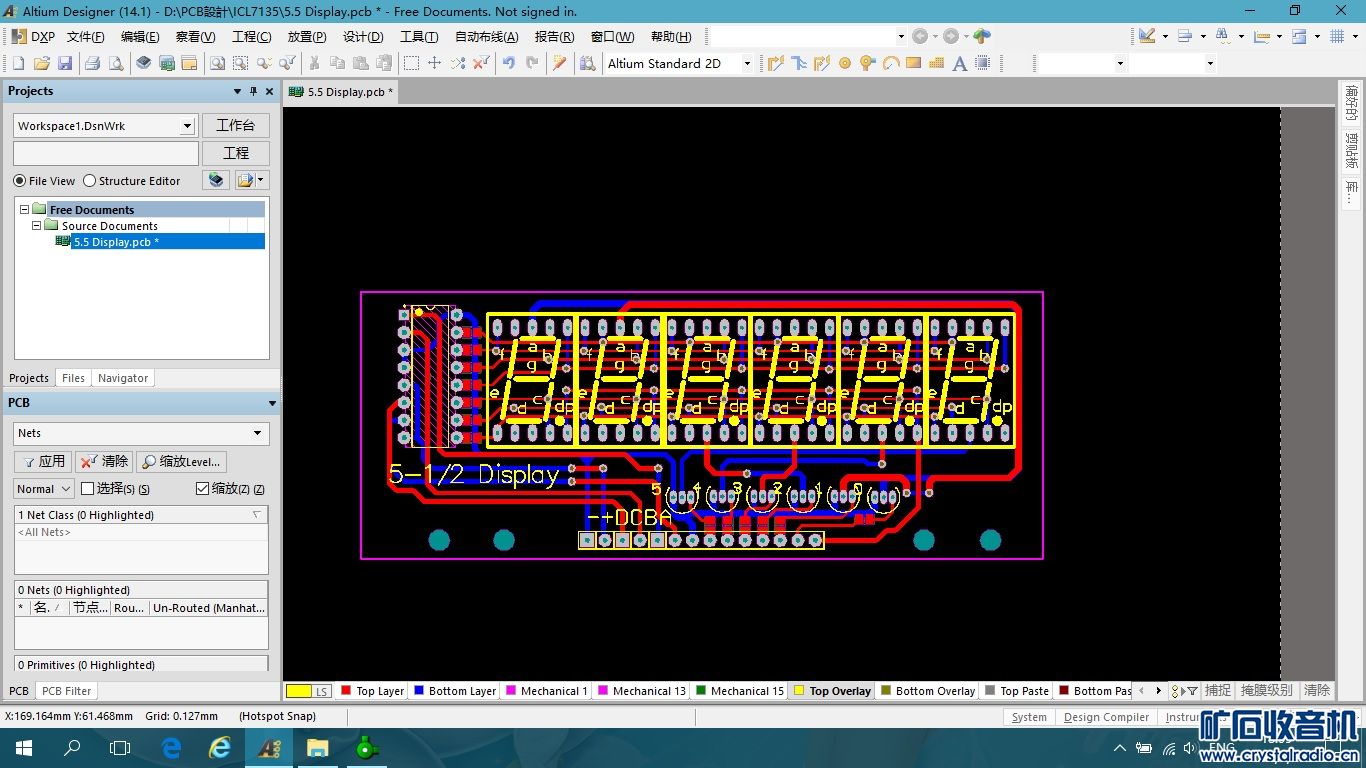Click the 清除 clear button in PCB panel

pyautogui.click(x=104, y=462)
